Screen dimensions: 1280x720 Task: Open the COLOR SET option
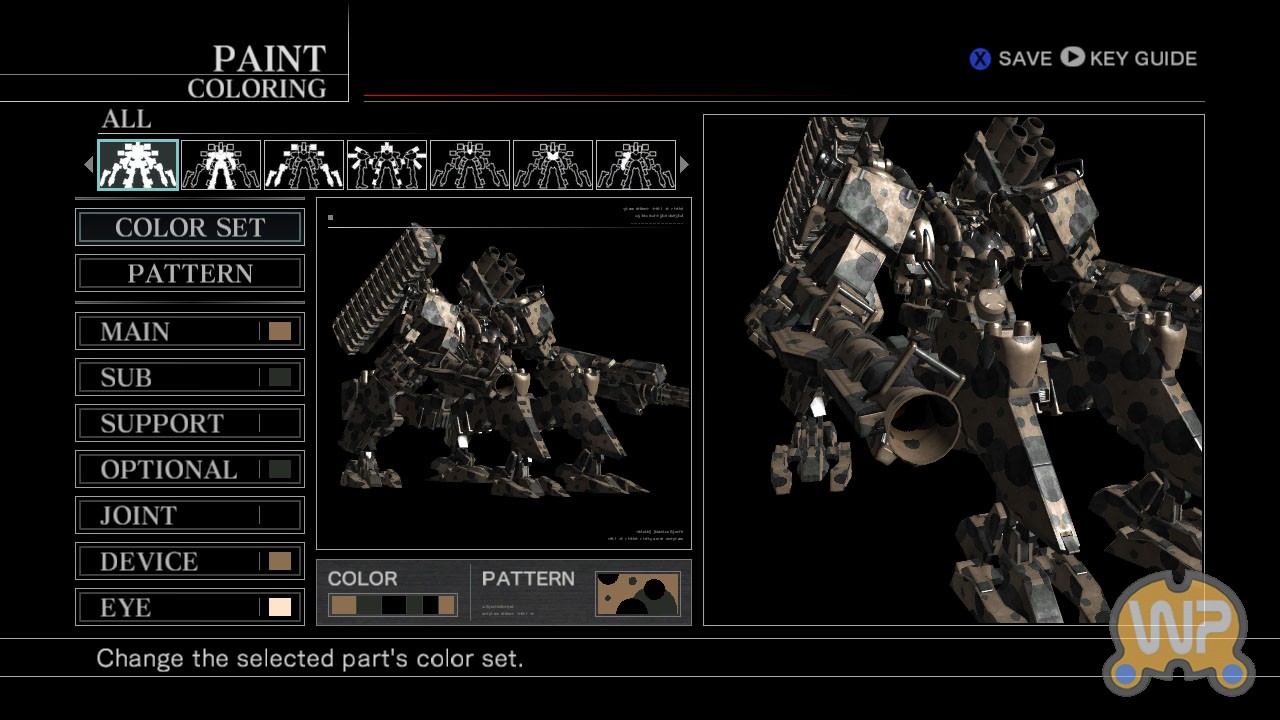190,228
